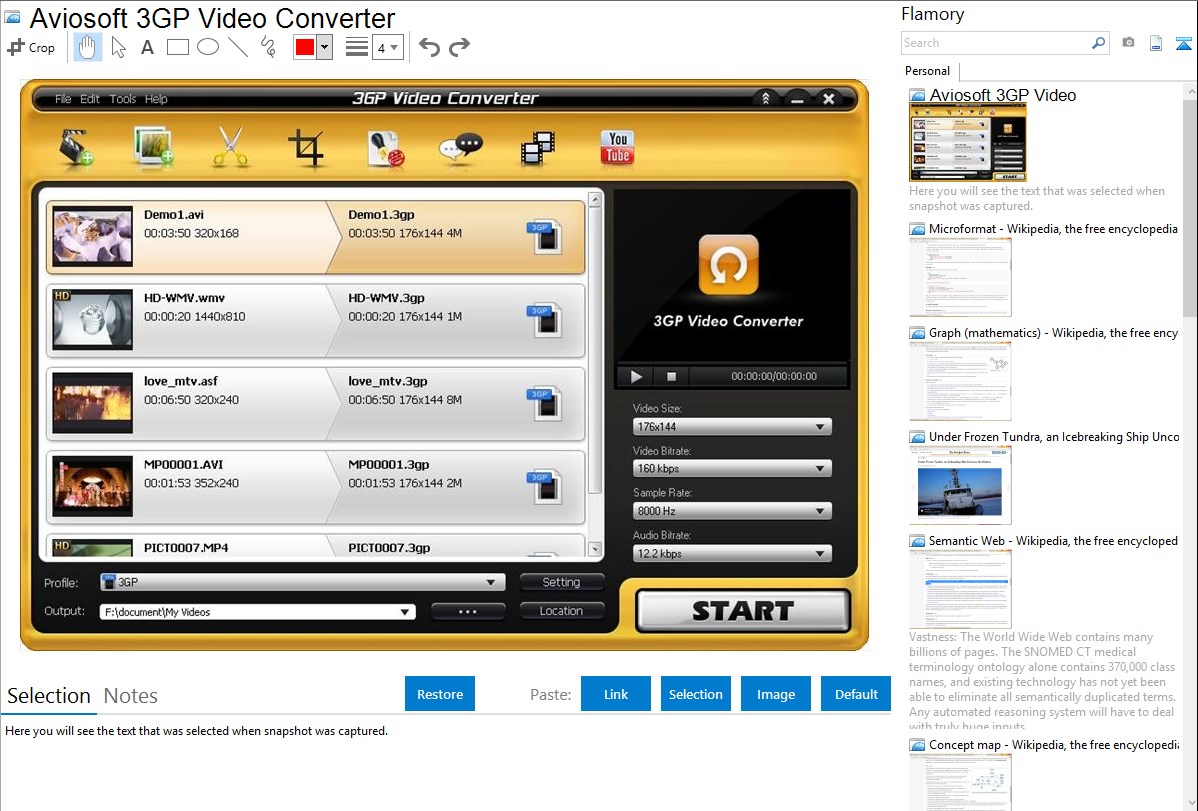Select the Crop tool in Flamory toolbar

pyautogui.click(x=31, y=47)
